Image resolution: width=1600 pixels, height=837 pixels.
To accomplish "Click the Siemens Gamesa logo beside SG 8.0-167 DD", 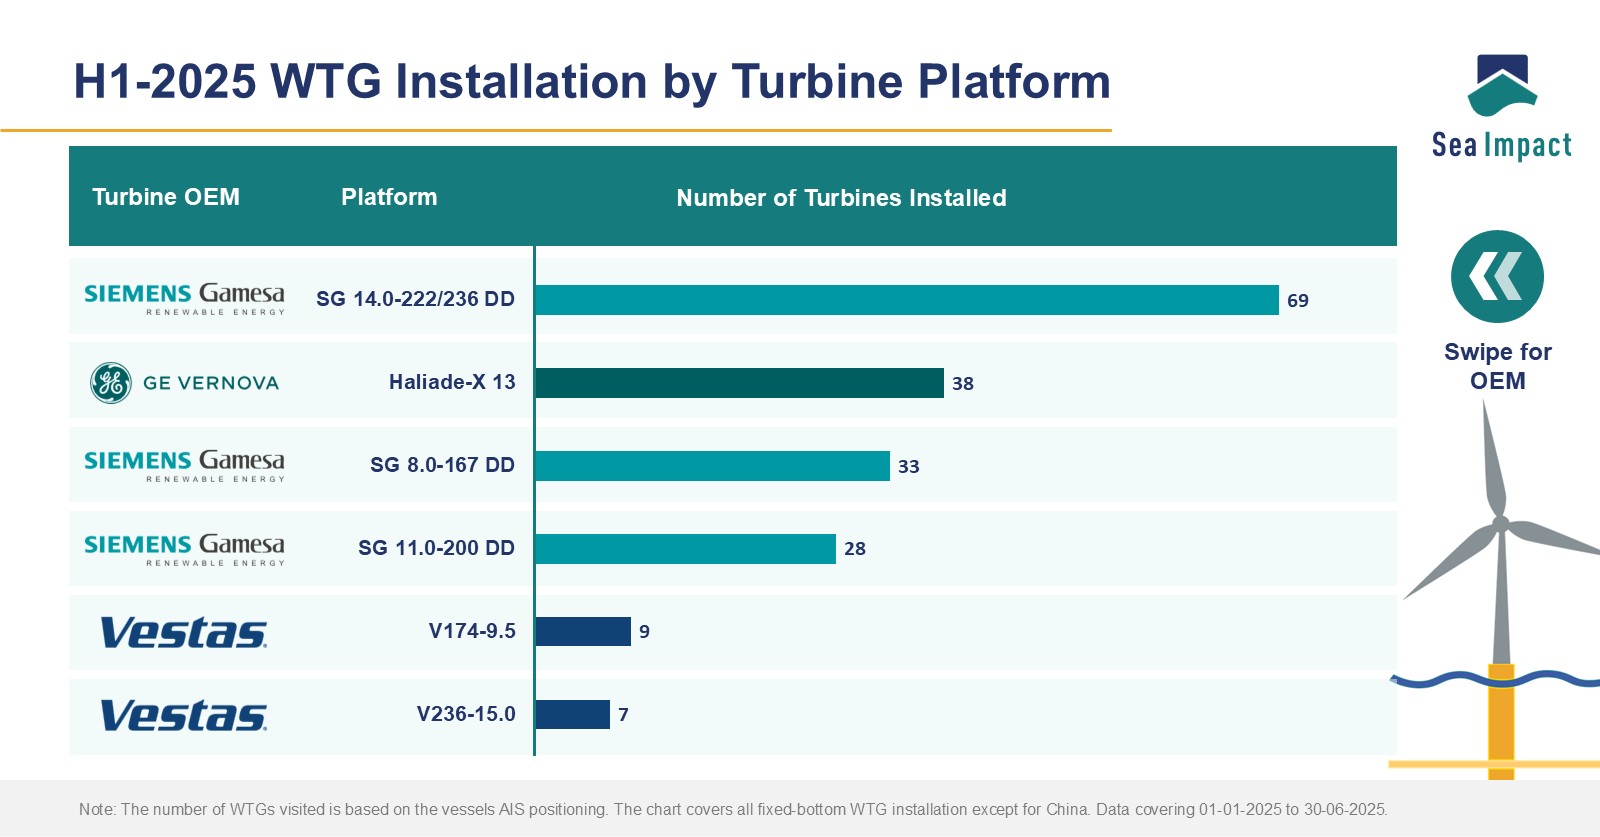I will (x=184, y=466).
